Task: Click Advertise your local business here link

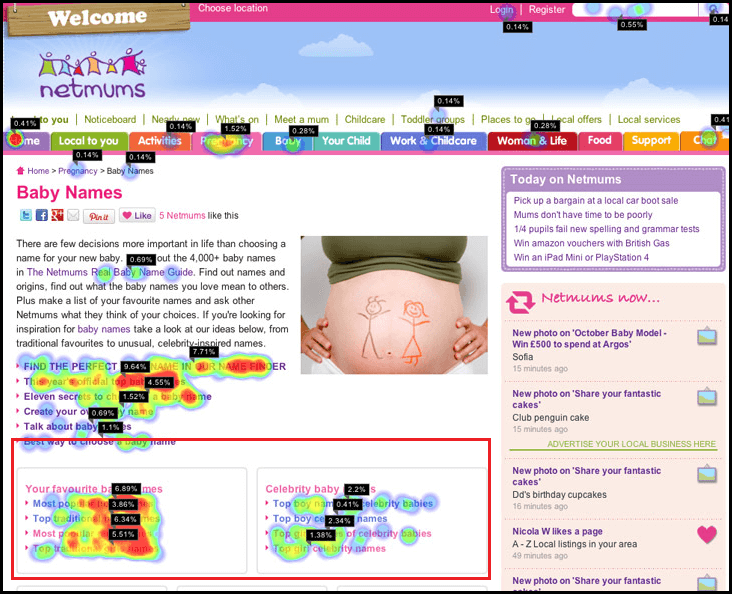Action: pyautogui.click(x=631, y=444)
